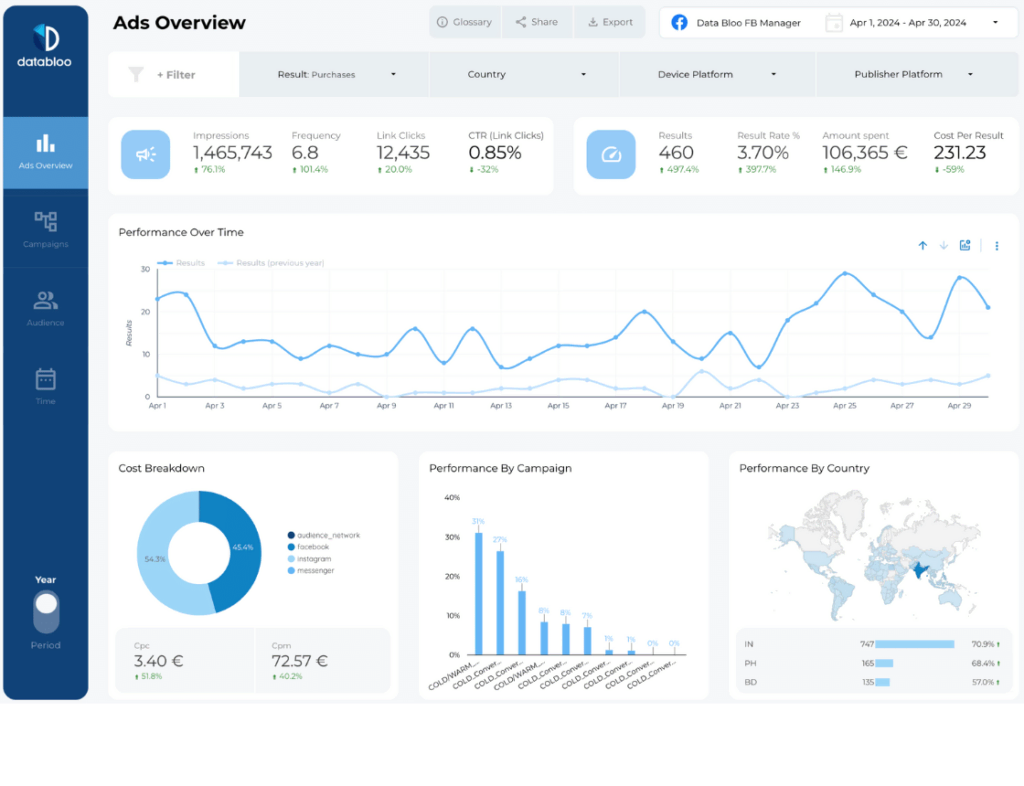Image resolution: width=1024 pixels, height=786 pixels.
Task: Click the chart explore icon
Action: click(x=965, y=246)
